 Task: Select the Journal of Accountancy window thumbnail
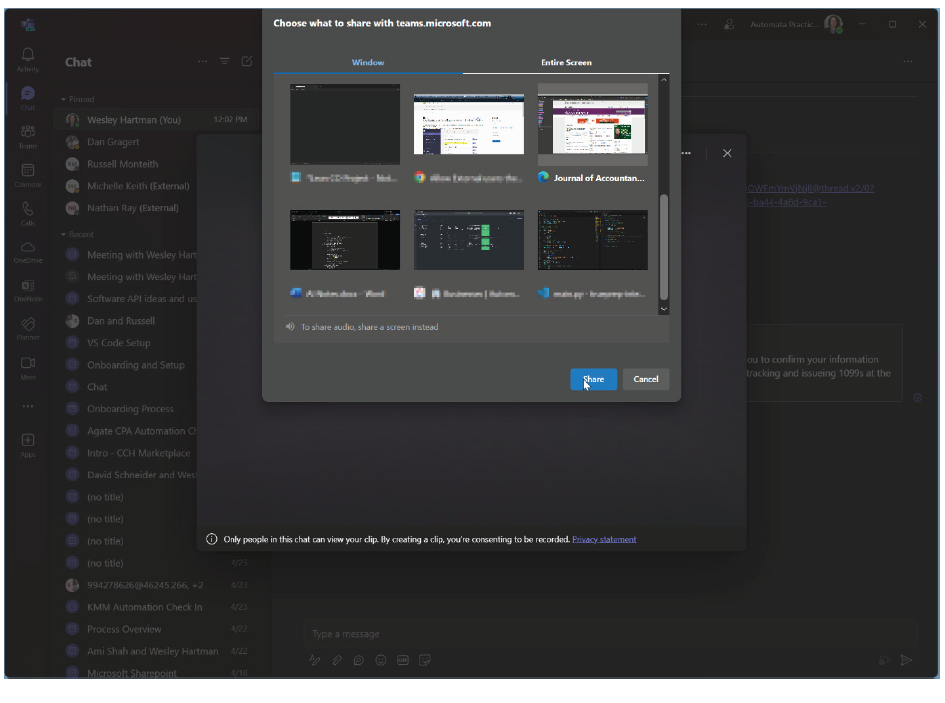click(592, 125)
